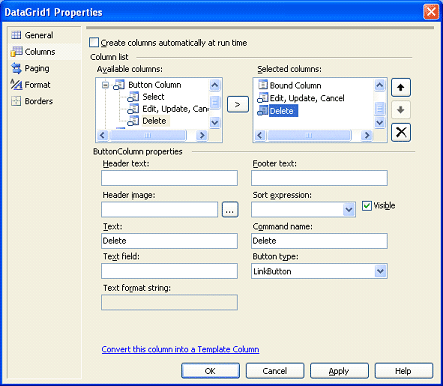Click Edit, Update, Cancel icon in Selected columns
Screen dimensions: 443x386
[263, 98]
